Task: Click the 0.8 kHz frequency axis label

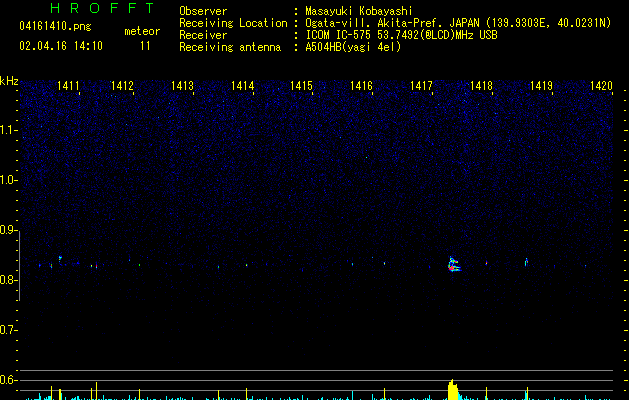Action: (8, 280)
